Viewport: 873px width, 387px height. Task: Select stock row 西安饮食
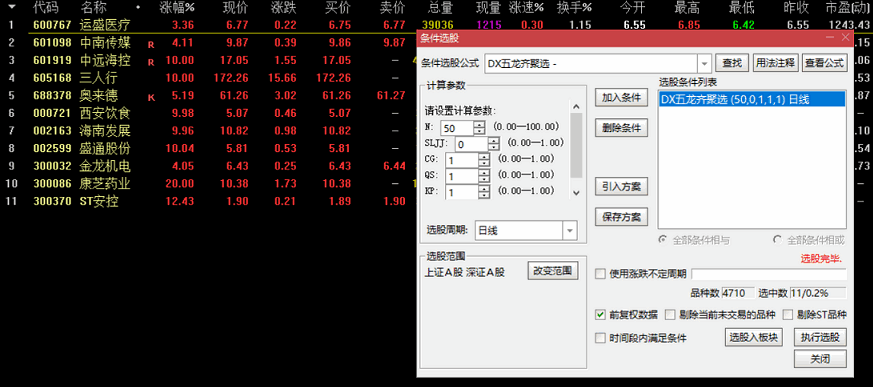[105, 113]
